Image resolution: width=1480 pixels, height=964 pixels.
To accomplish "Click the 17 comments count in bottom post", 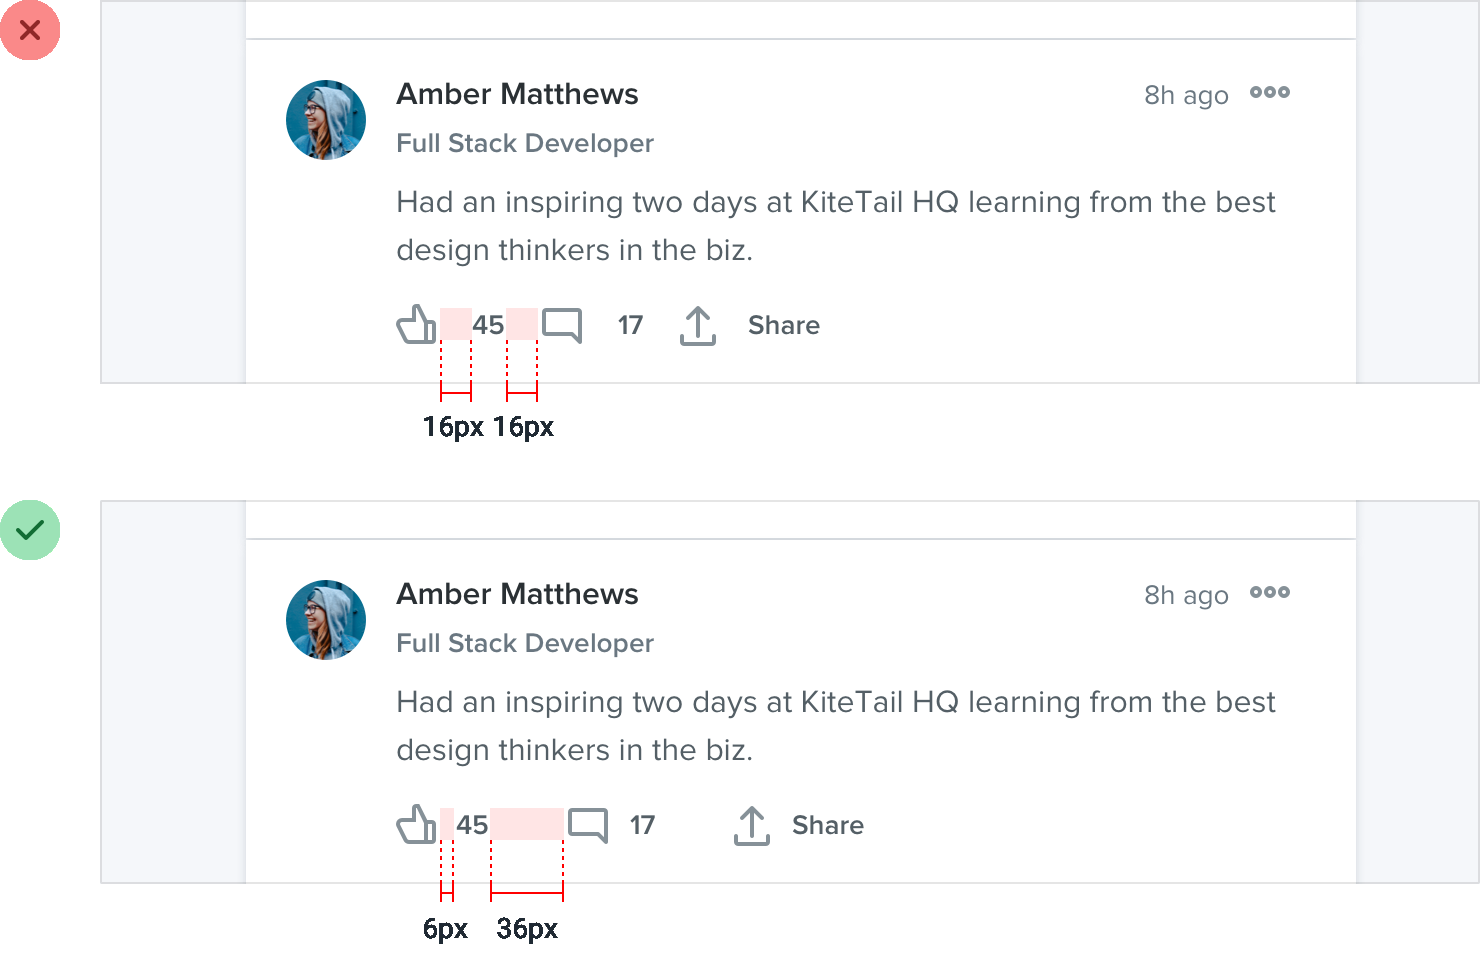I will click(x=642, y=825).
